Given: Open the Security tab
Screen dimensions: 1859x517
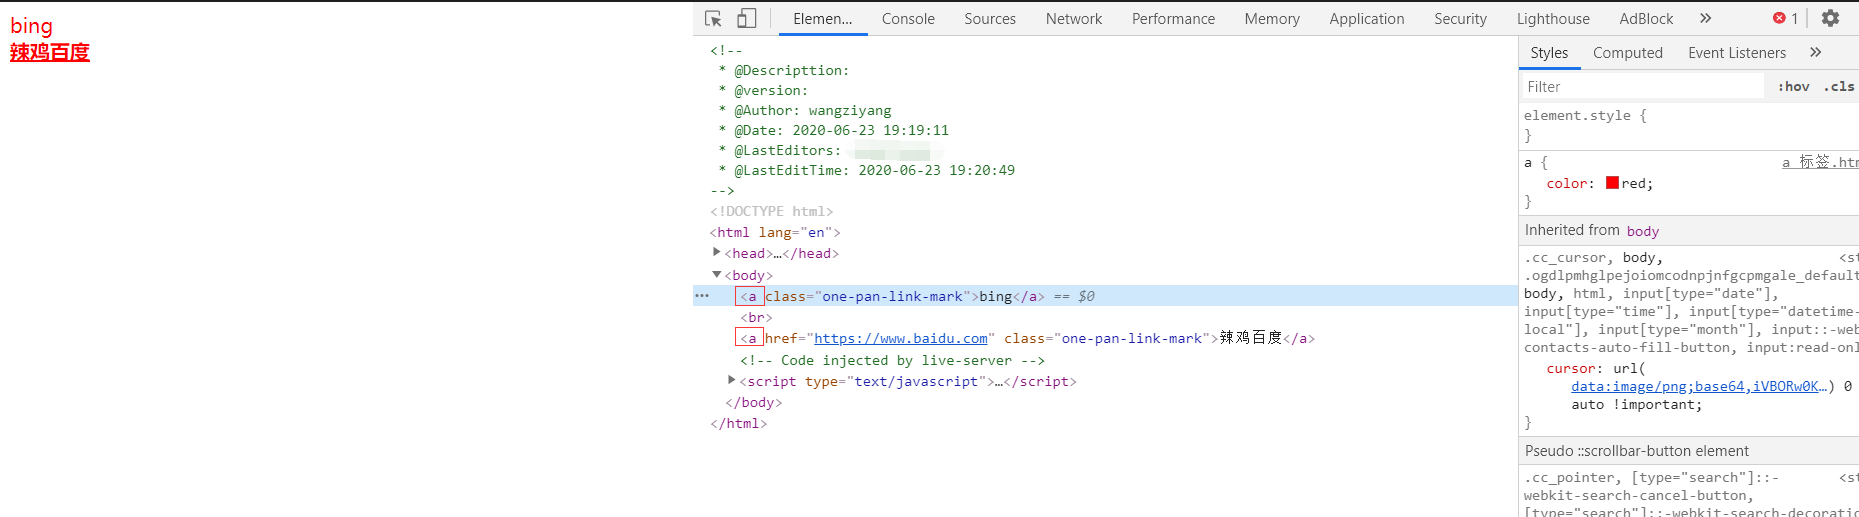Looking at the screenshot, I should (x=1460, y=19).
